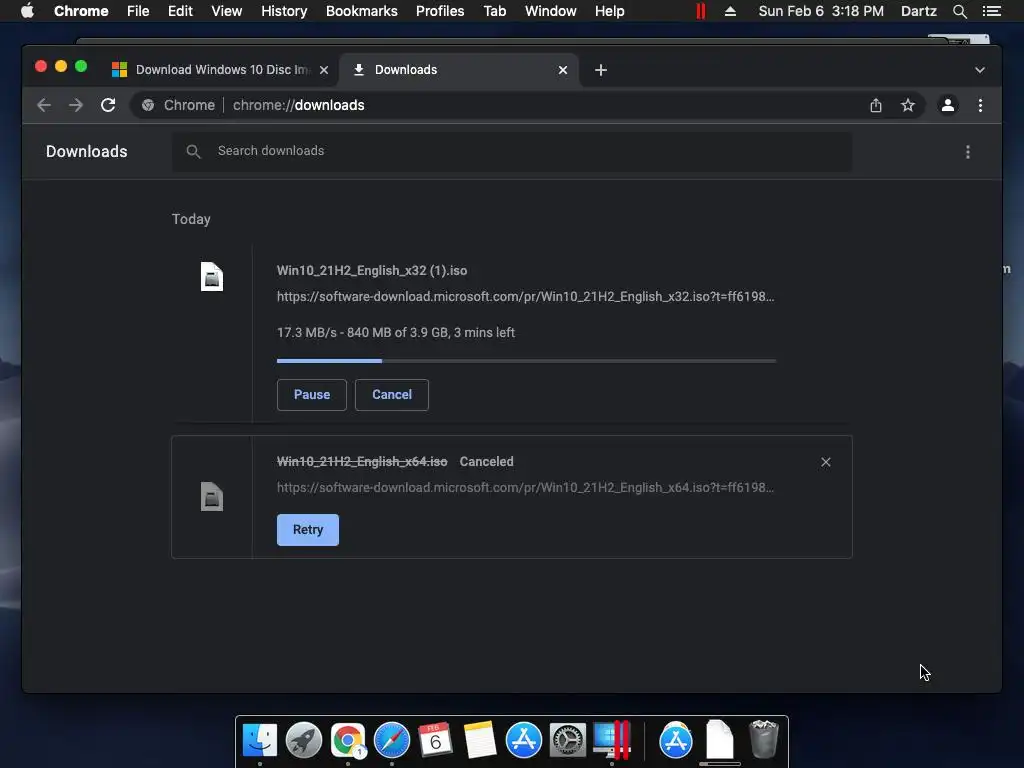Click the blank document icon in dock
This screenshot has width=1024, height=768.
tap(720, 739)
